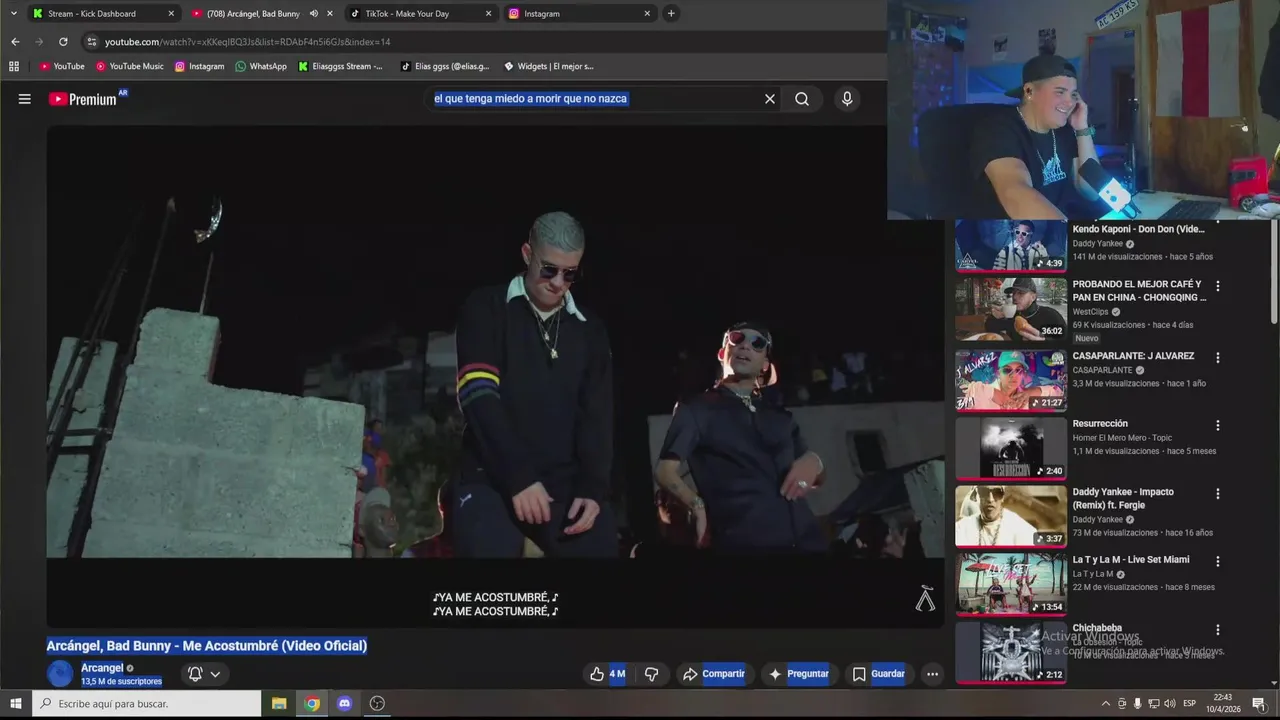Open the Elias ggss TikTok bookmark
This screenshot has width=1280, height=720.
click(x=445, y=66)
